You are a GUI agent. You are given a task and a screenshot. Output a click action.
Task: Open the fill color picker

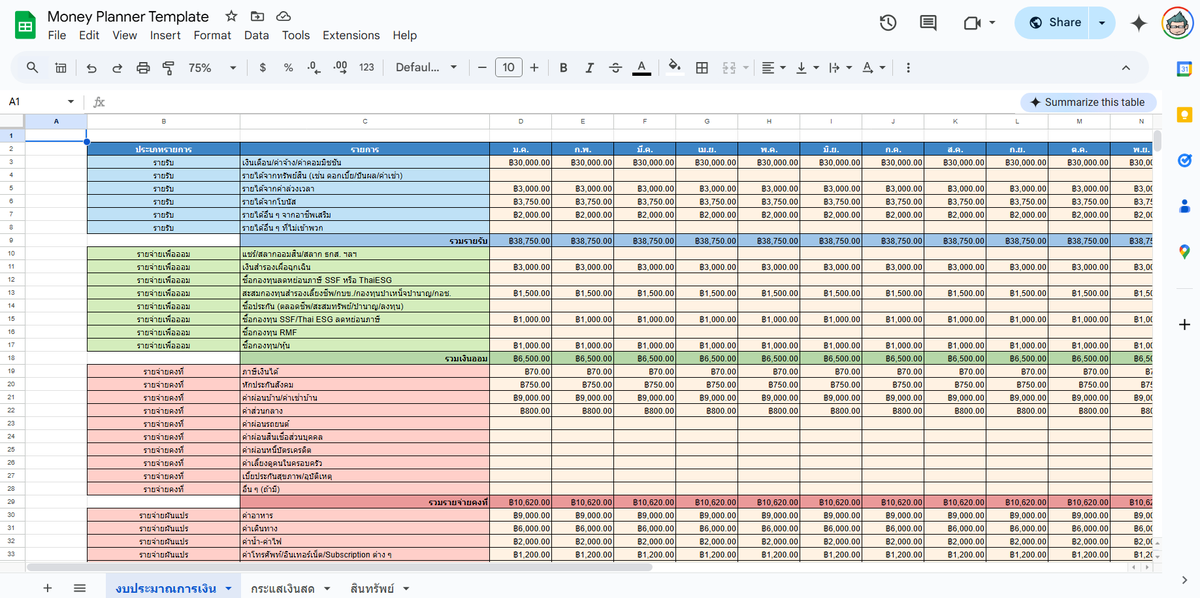click(x=675, y=68)
